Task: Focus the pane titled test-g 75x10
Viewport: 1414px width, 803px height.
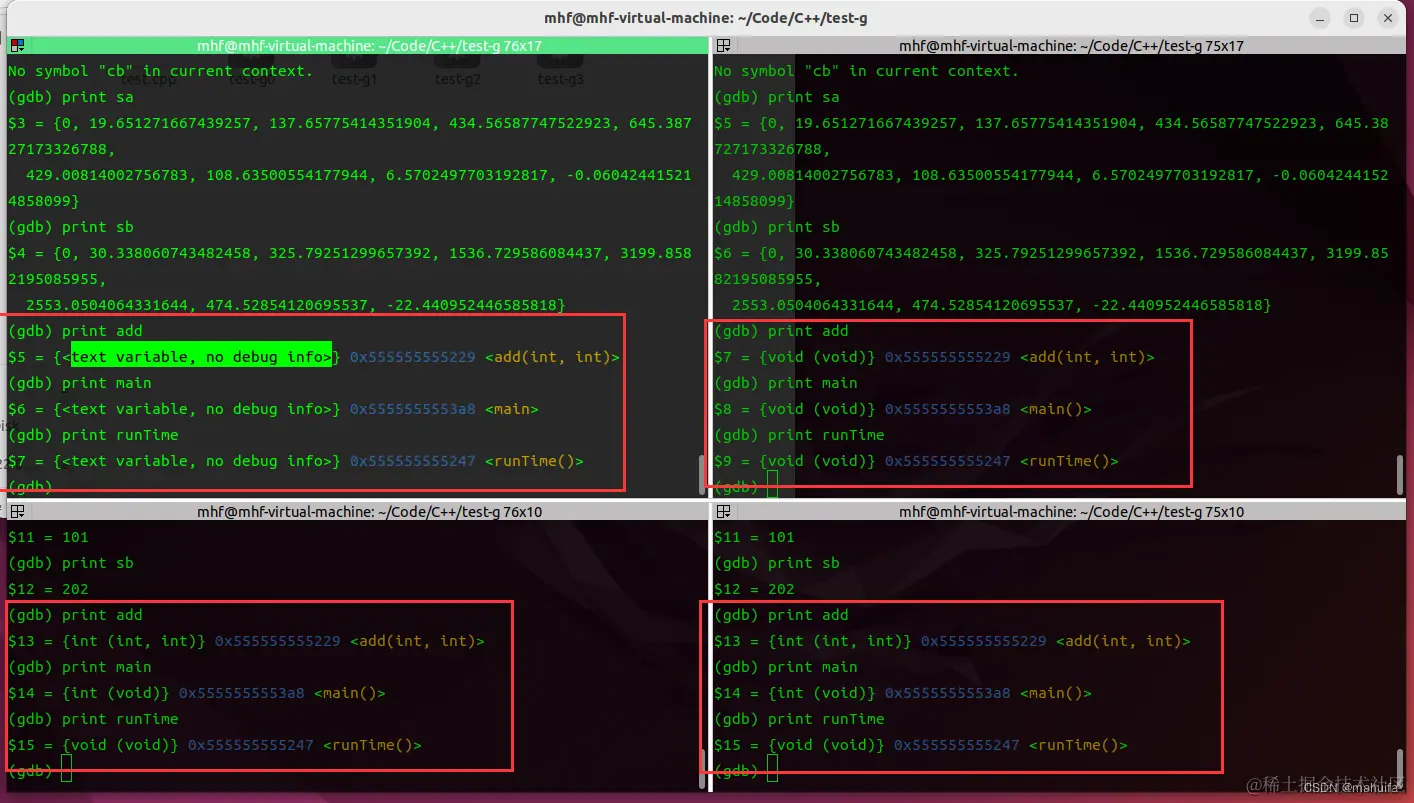Action: (x=1071, y=512)
